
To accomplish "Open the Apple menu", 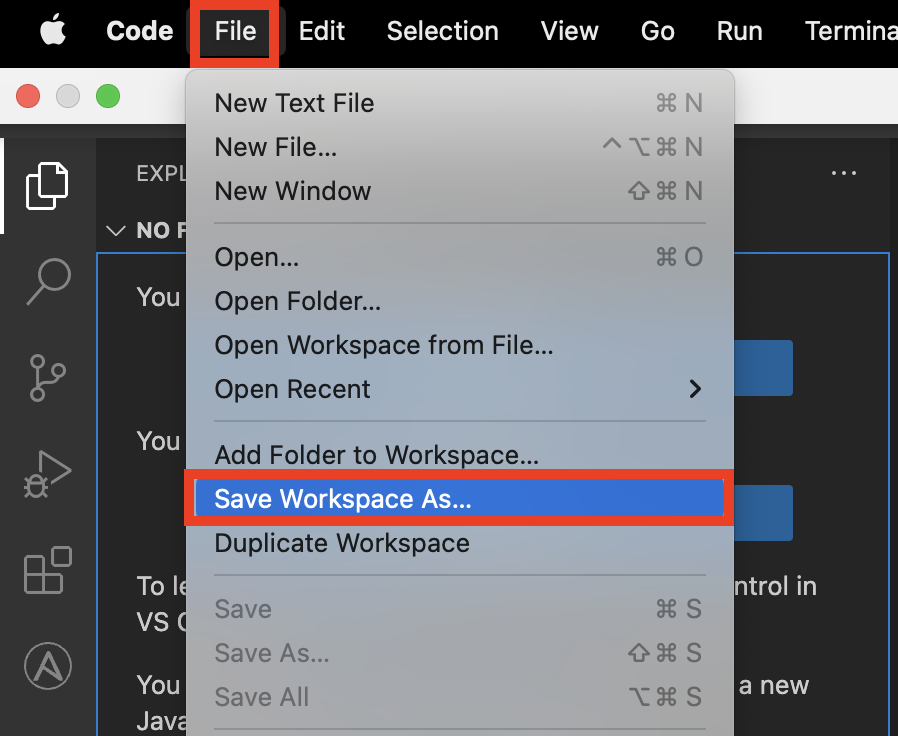I will [53, 30].
